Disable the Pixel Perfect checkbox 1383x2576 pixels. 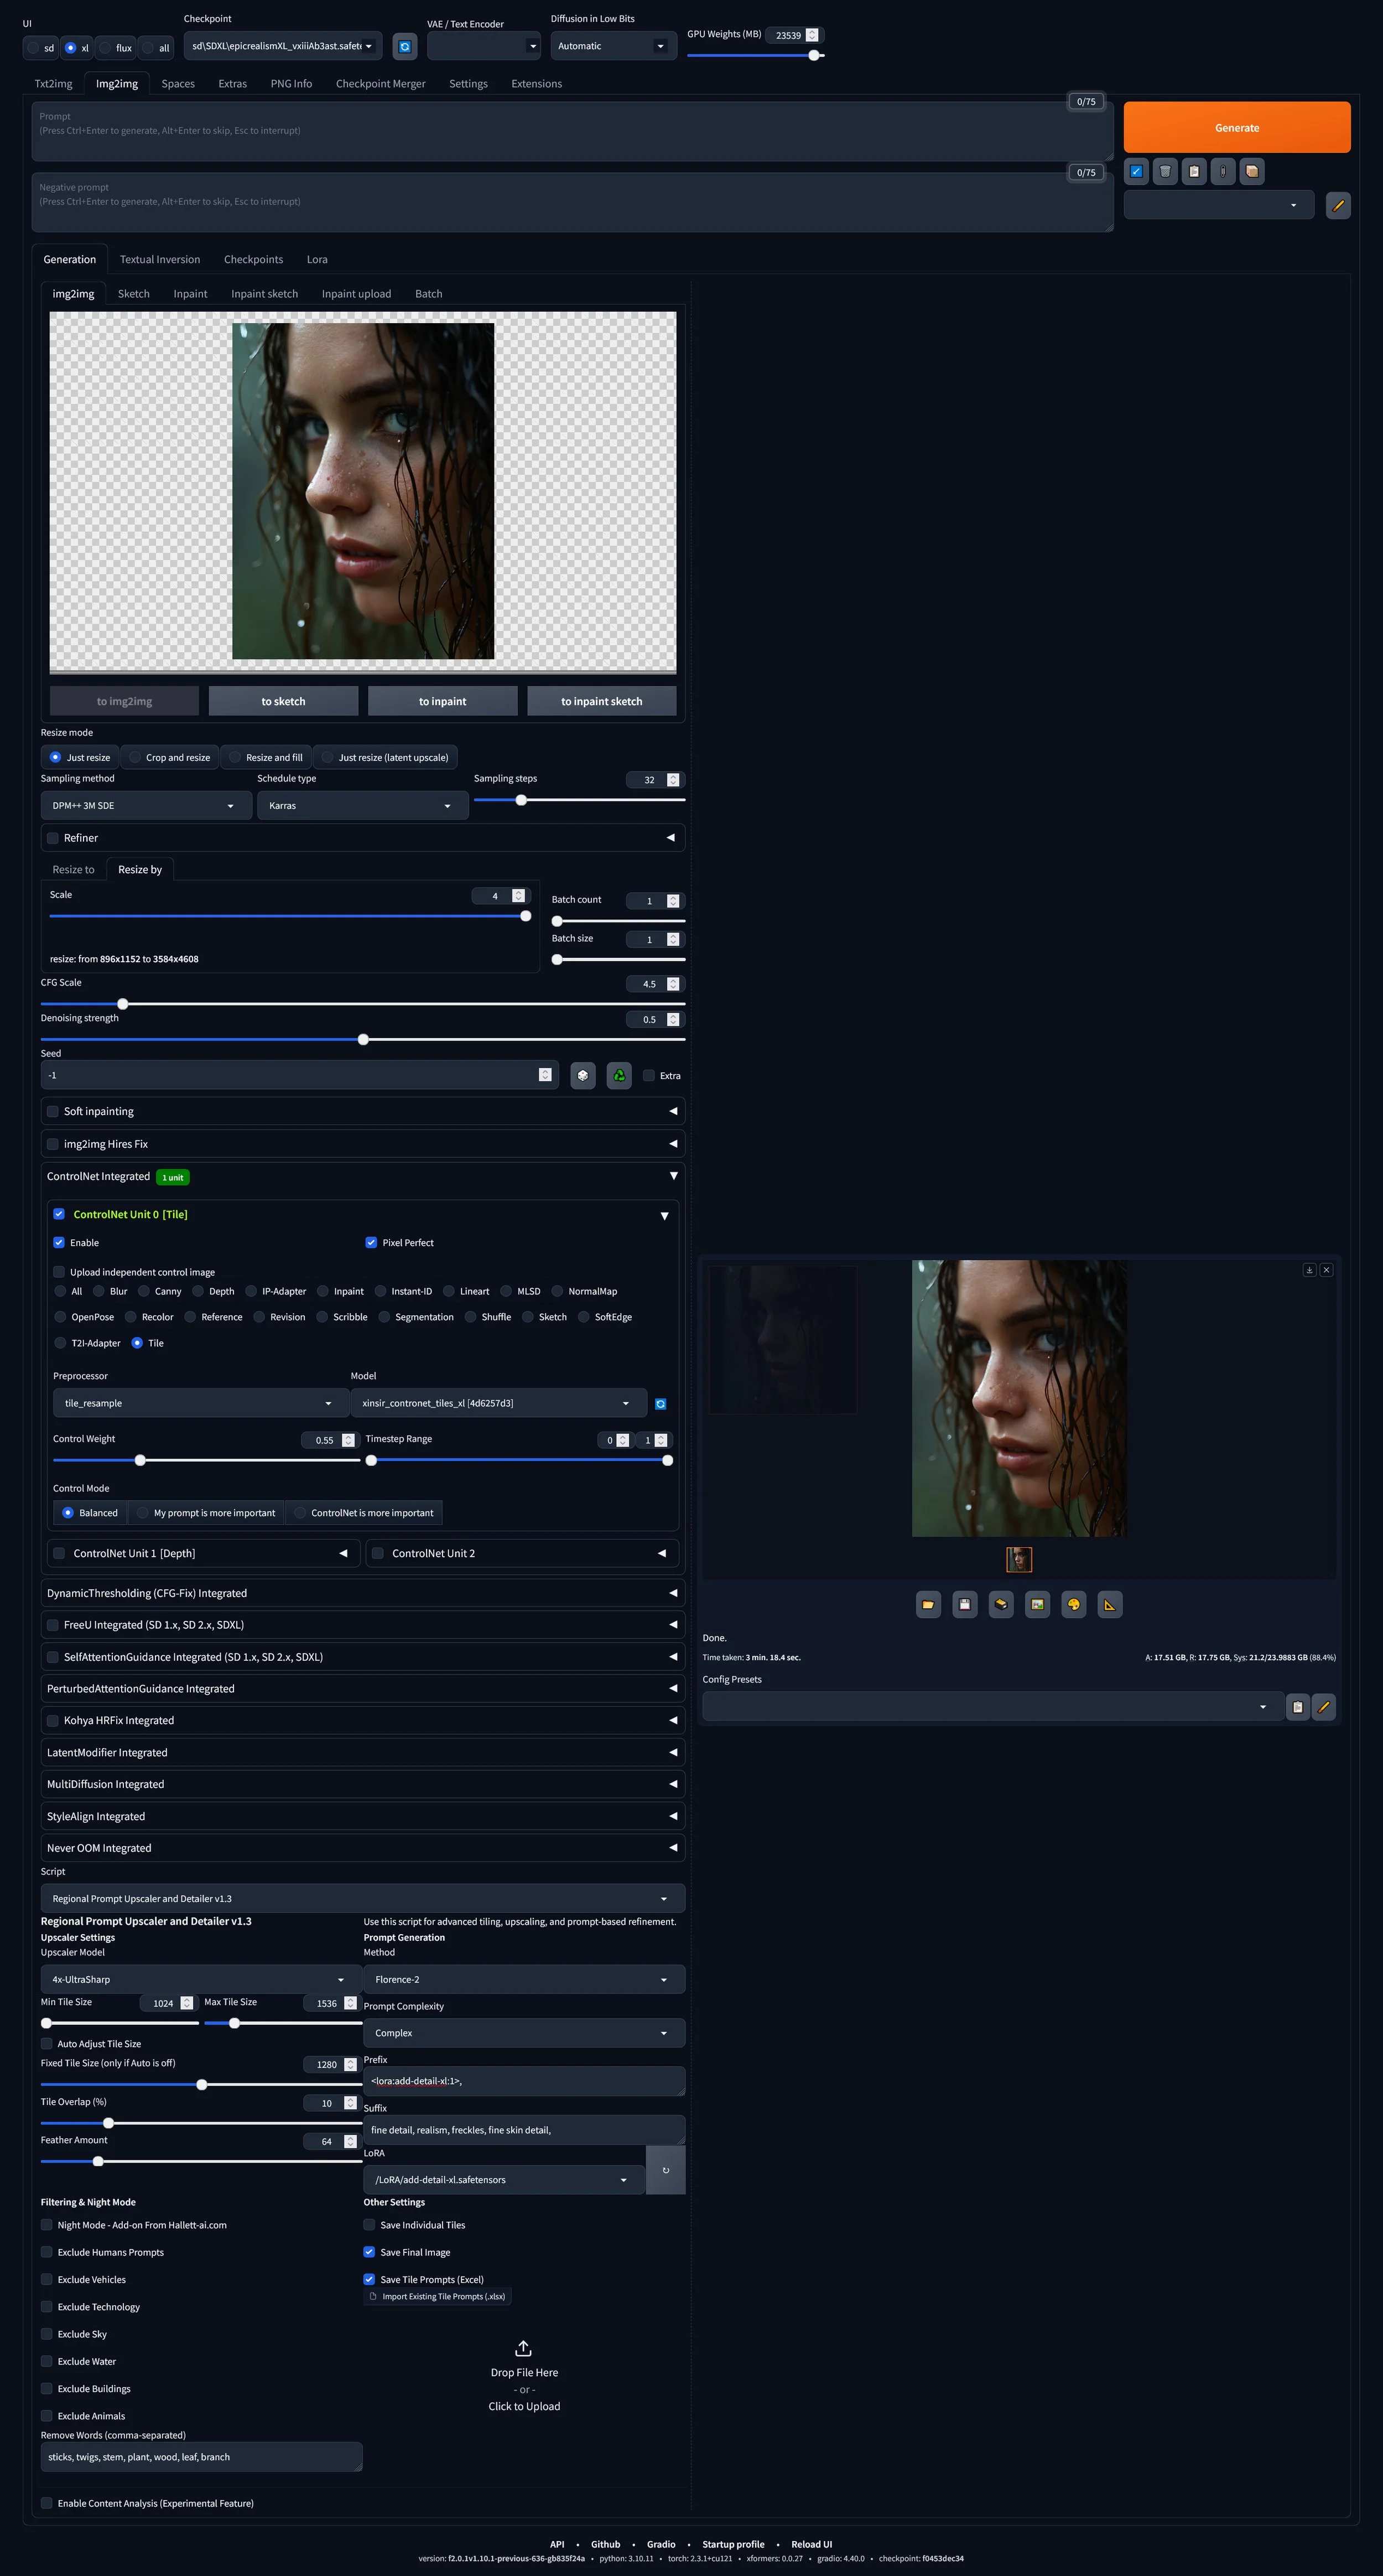pos(371,1243)
